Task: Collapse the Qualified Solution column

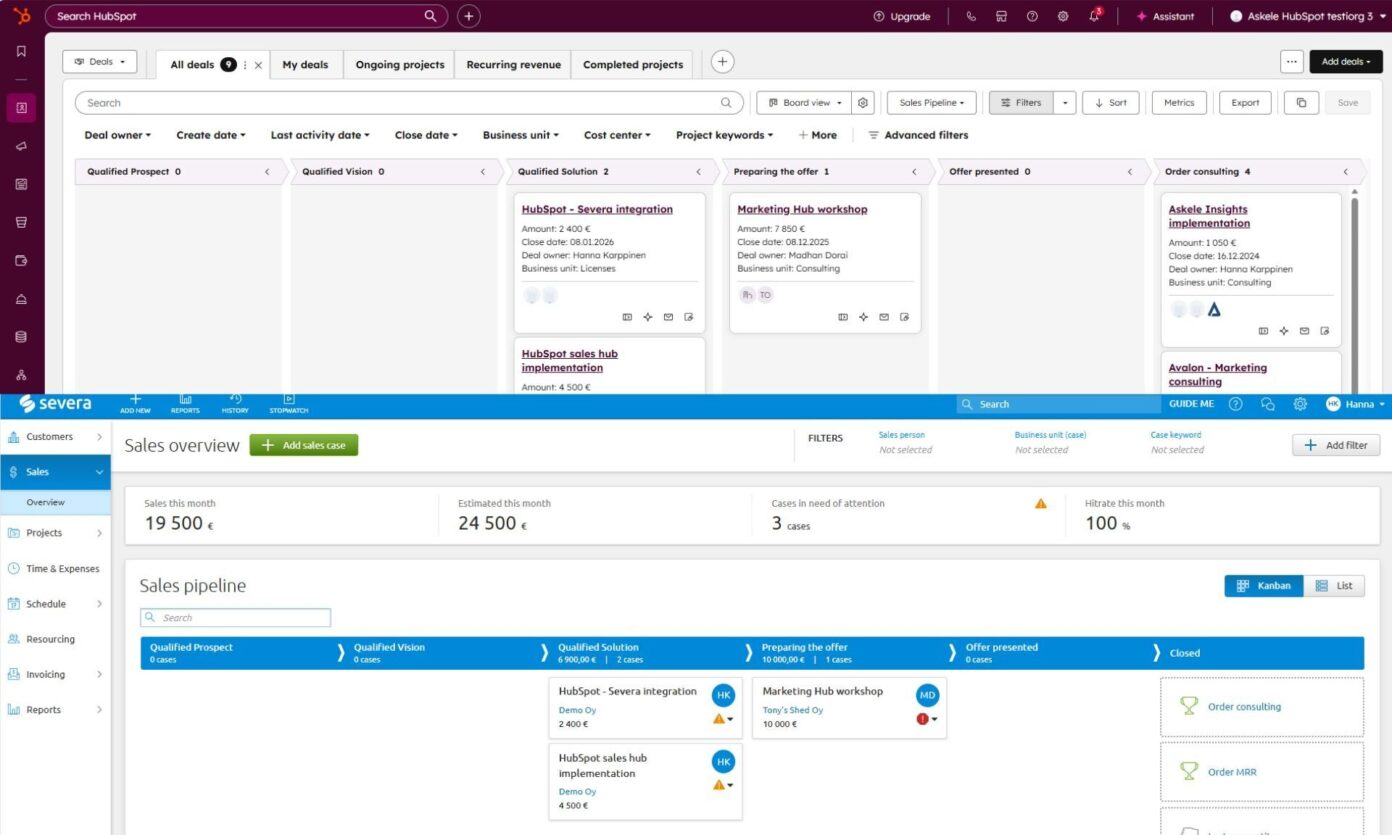Action: [x=698, y=172]
